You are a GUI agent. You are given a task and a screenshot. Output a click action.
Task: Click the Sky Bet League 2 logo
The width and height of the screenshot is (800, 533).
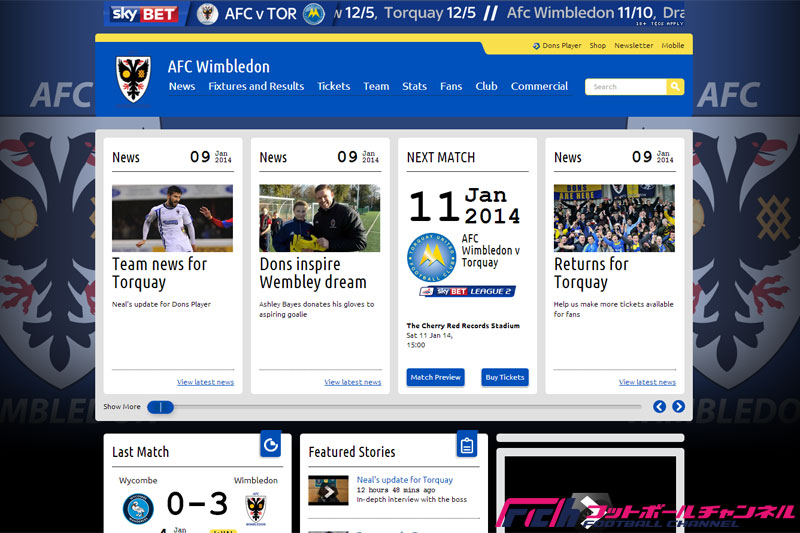[467, 291]
